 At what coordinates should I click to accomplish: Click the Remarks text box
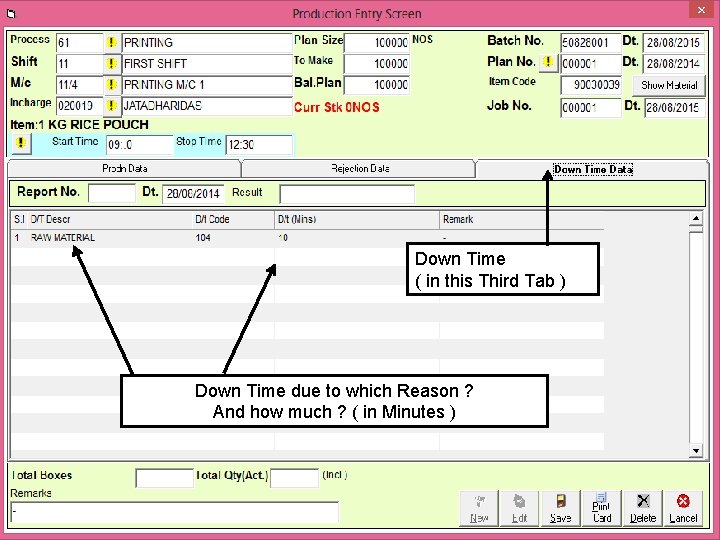pyautogui.click(x=174, y=512)
